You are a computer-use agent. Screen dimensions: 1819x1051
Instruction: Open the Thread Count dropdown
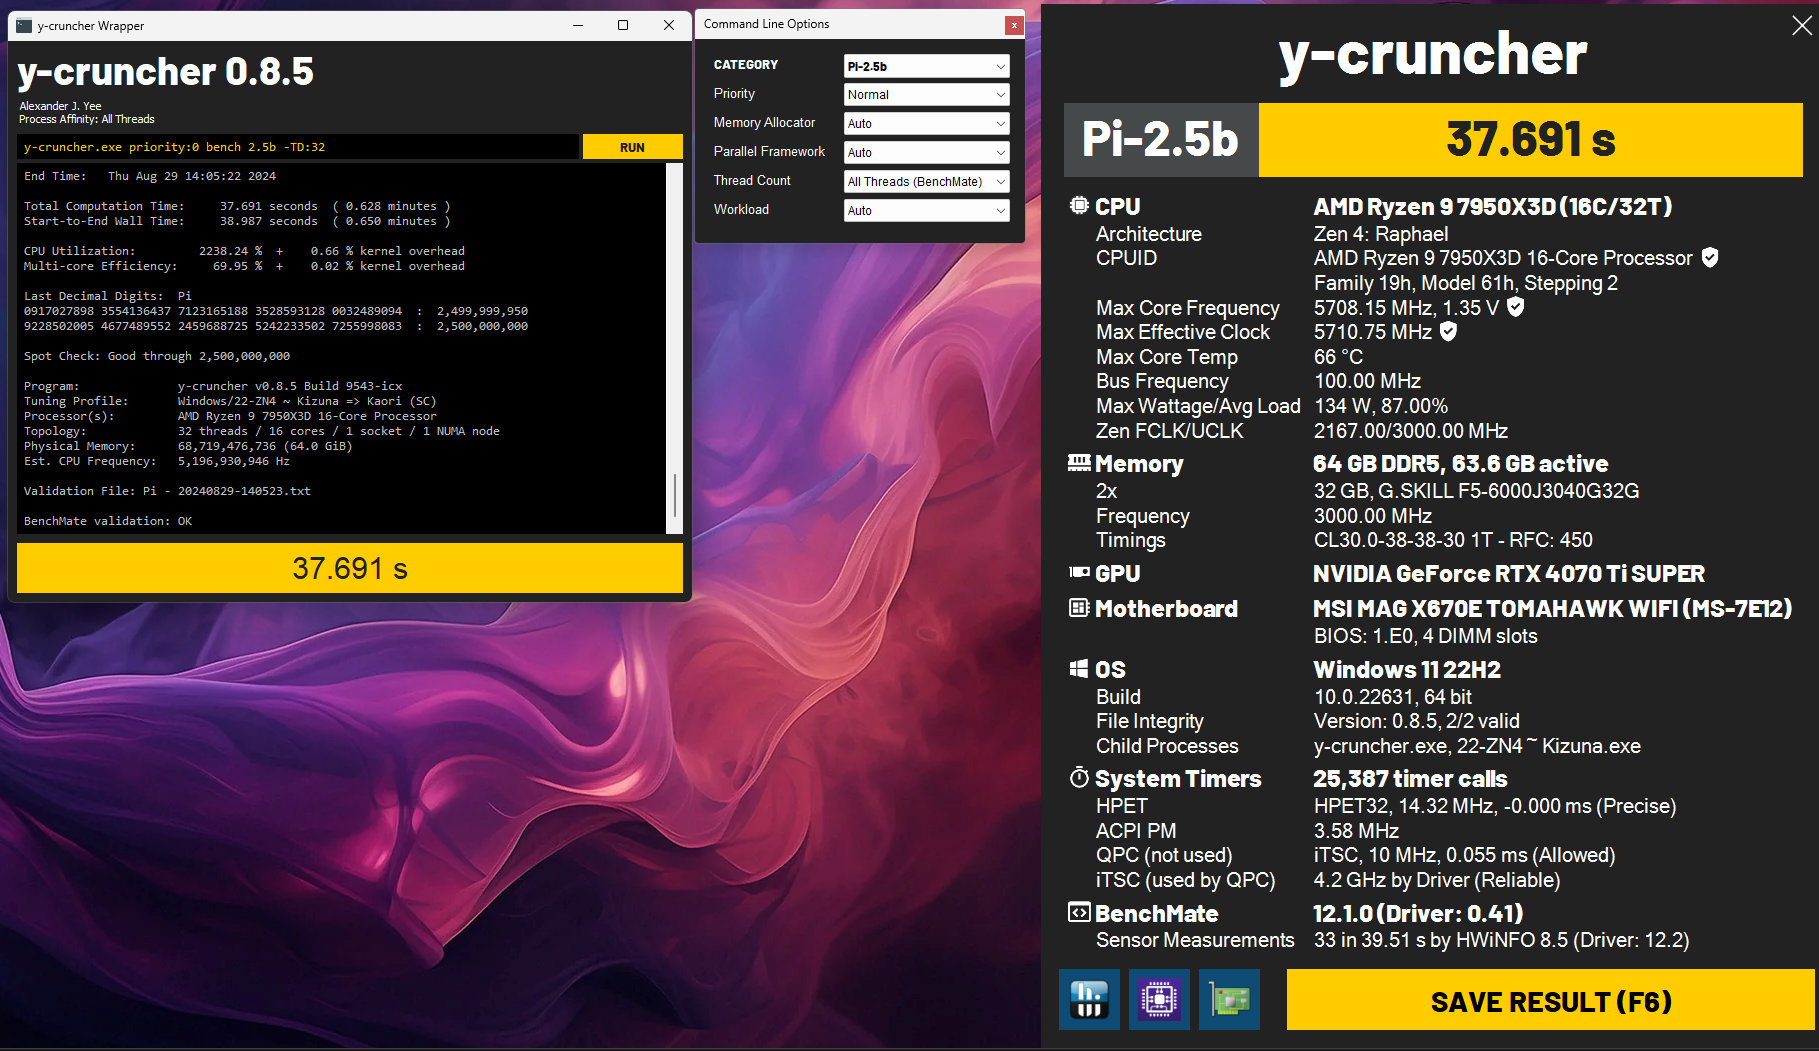(927, 182)
